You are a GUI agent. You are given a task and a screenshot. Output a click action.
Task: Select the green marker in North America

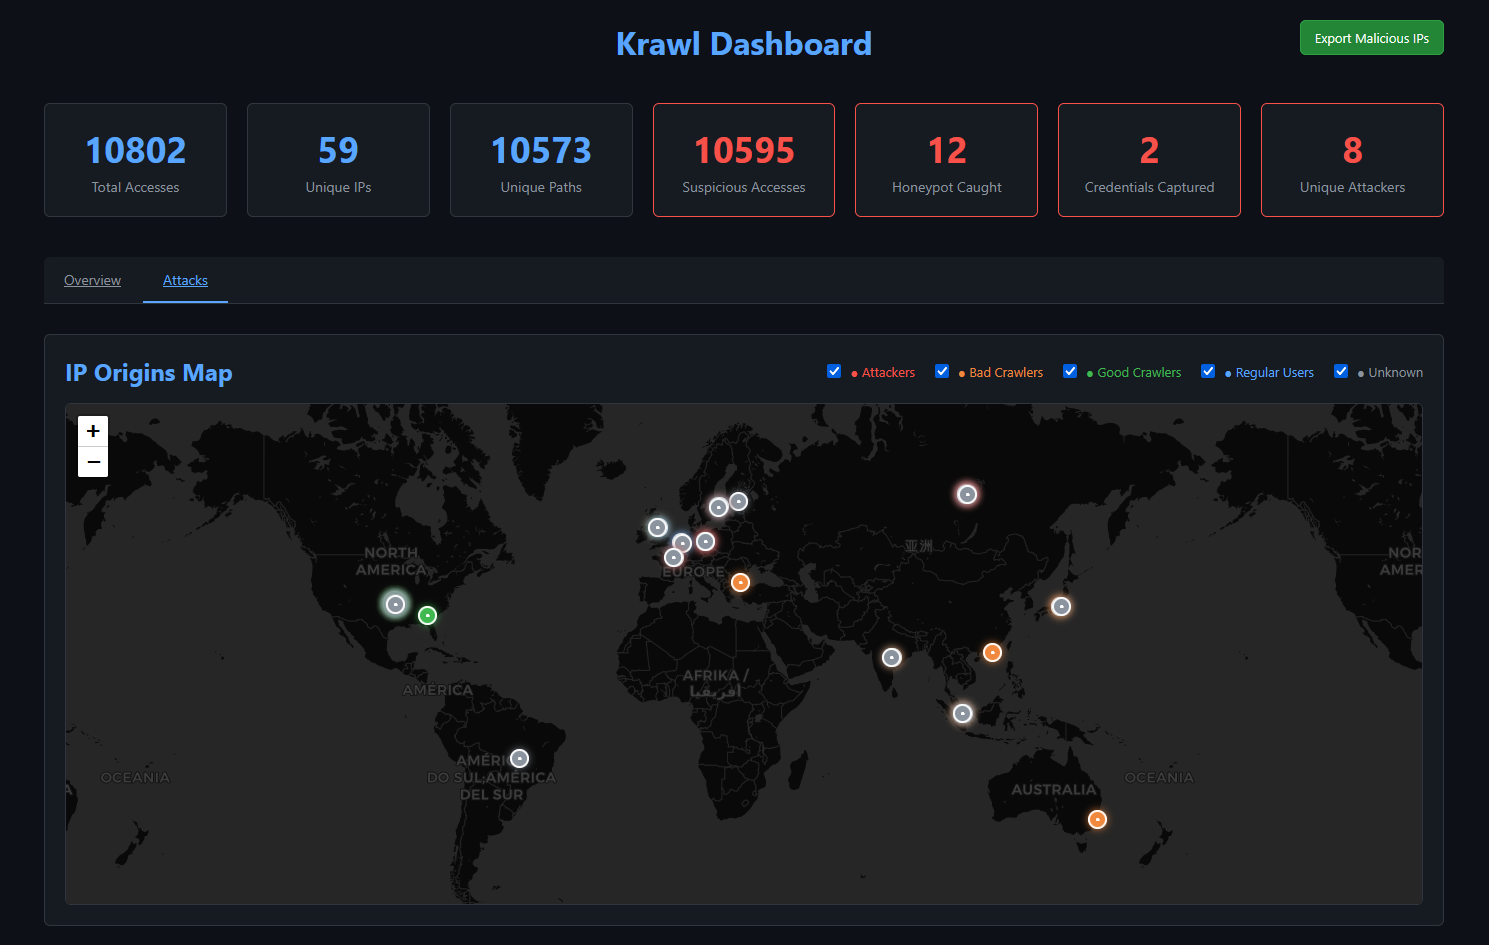pyautogui.click(x=427, y=616)
